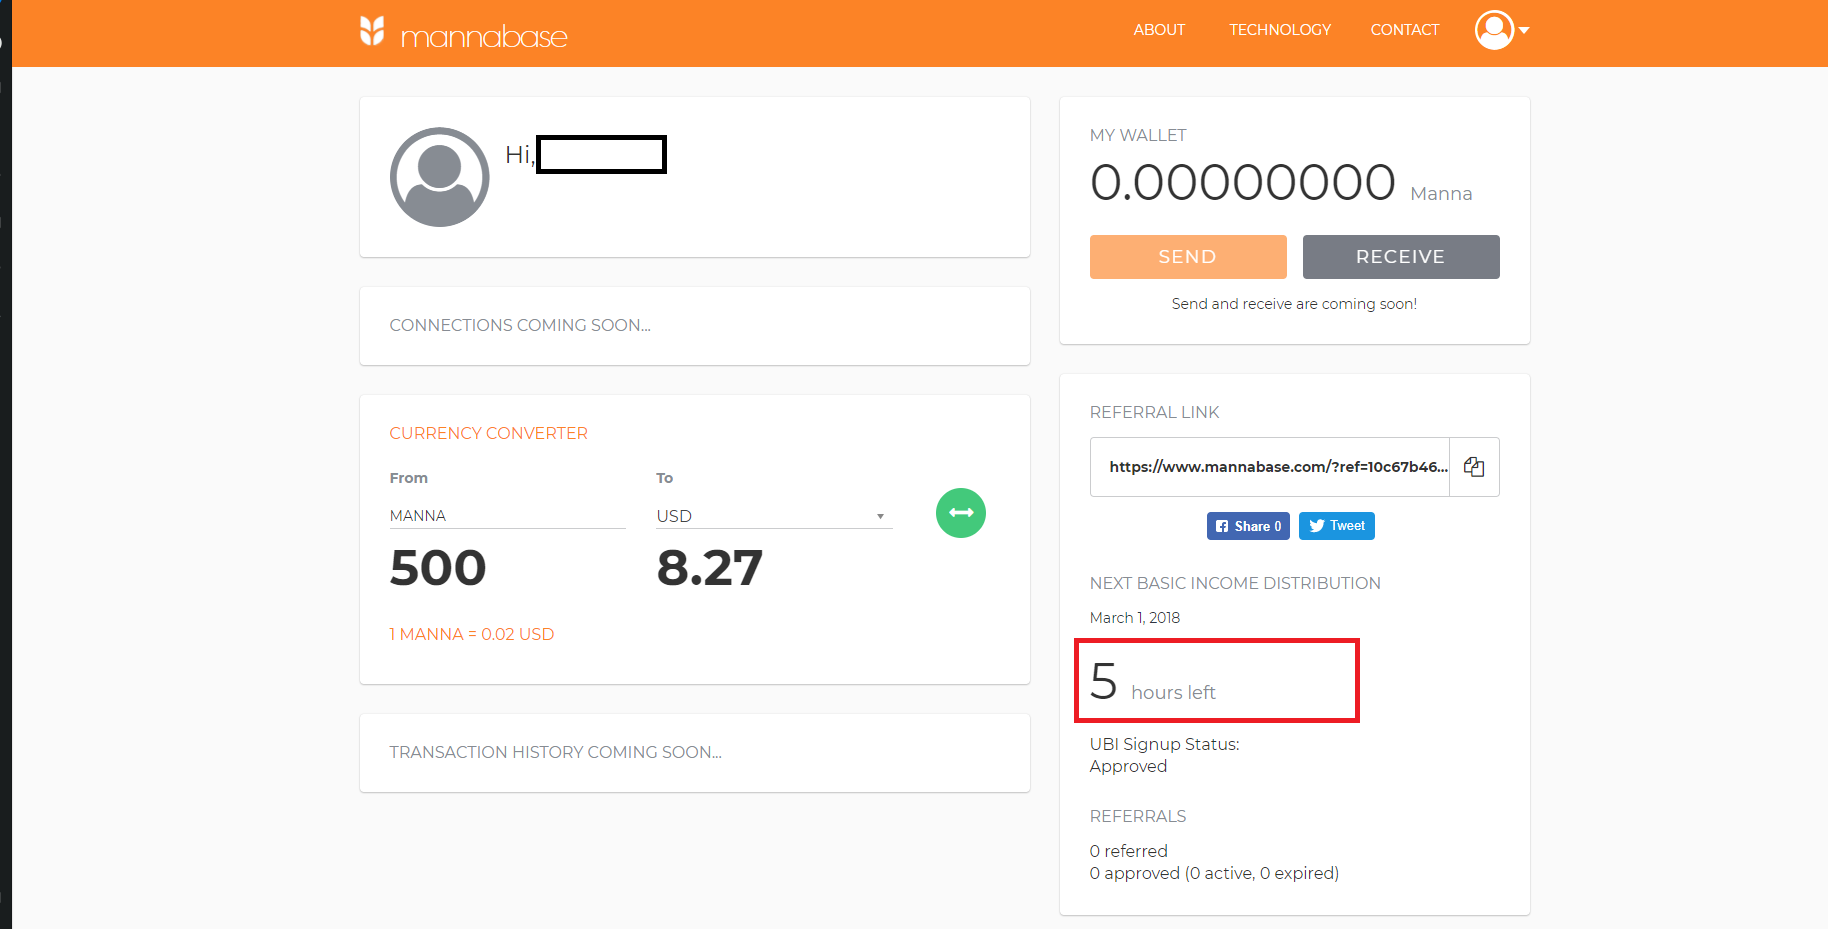Open the CONTACT page

tap(1405, 30)
